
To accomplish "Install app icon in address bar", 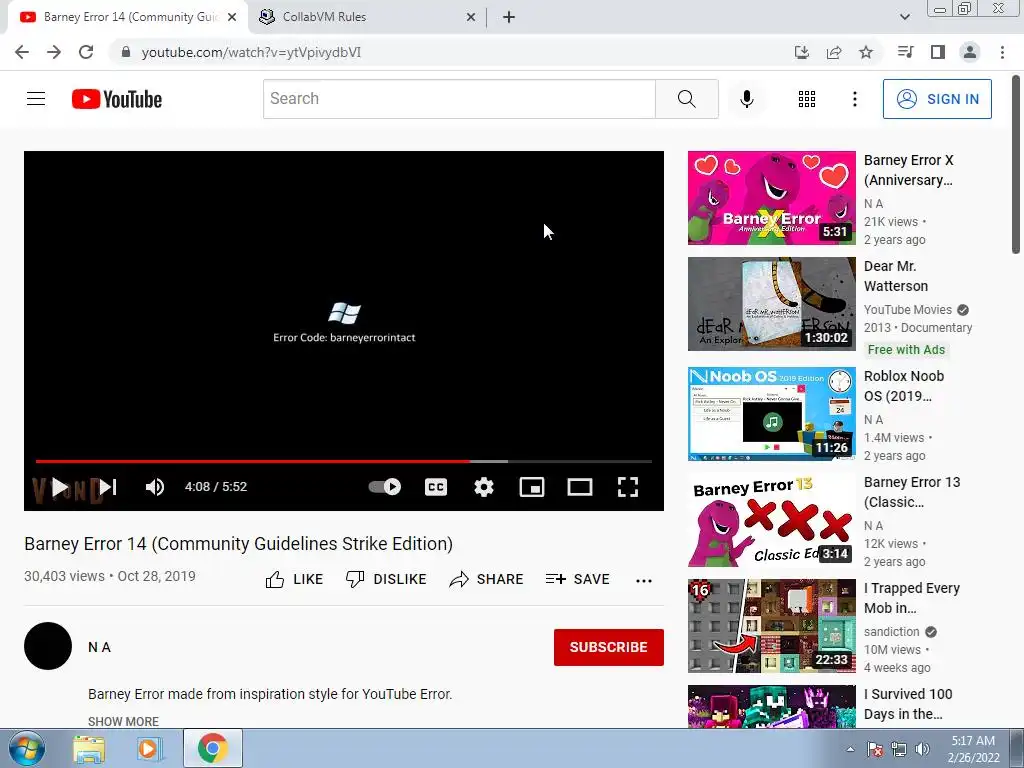I will (x=801, y=52).
